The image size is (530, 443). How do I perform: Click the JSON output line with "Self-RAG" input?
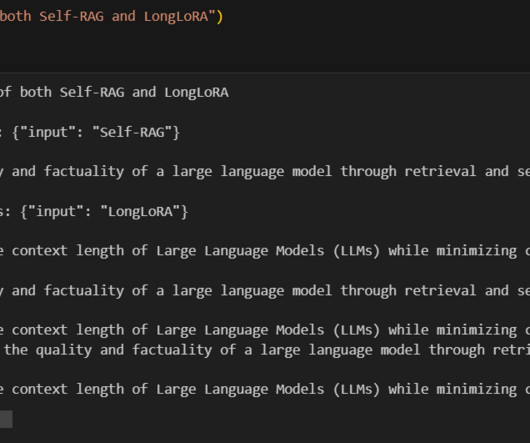click(x=90, y=132)
